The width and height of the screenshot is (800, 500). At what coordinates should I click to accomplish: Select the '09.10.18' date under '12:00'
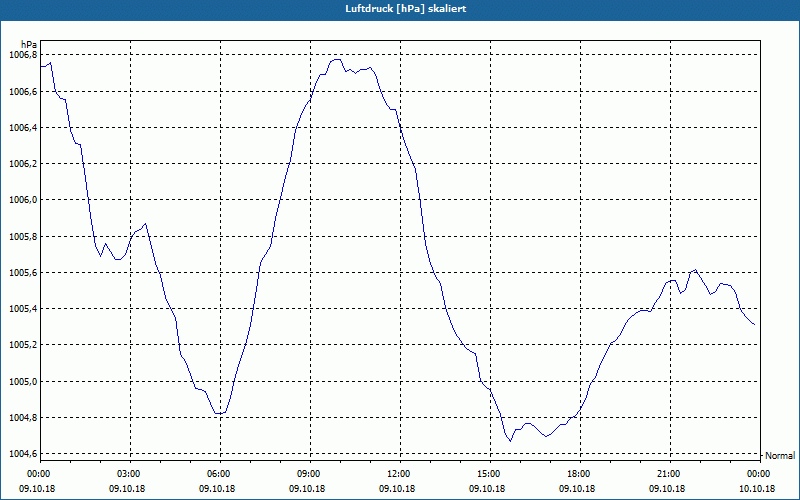coord(397,489)
